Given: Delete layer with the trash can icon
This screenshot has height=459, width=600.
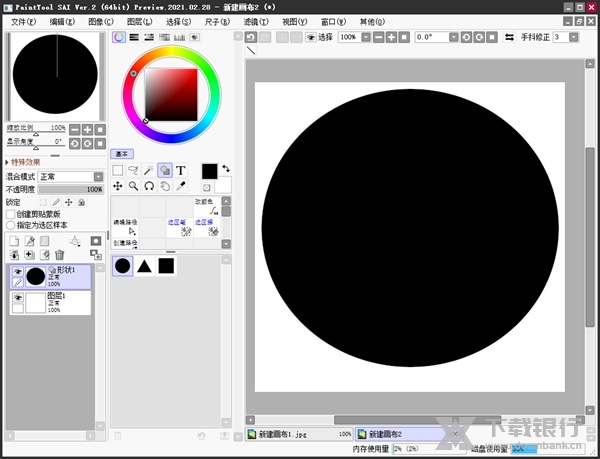Looking at the screenshot, I should coord(59,255).
